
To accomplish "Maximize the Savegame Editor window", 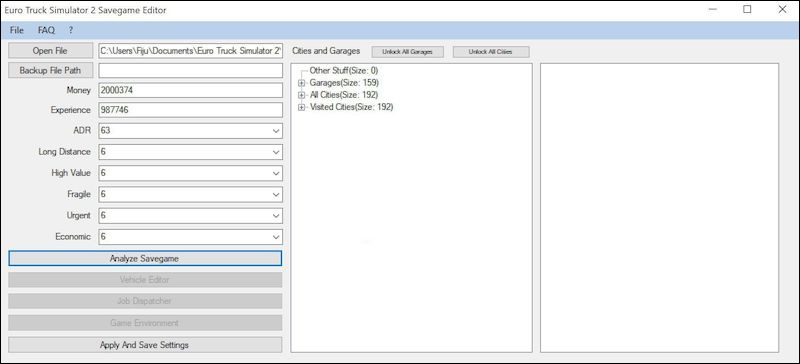I will [x=747, y=10].
